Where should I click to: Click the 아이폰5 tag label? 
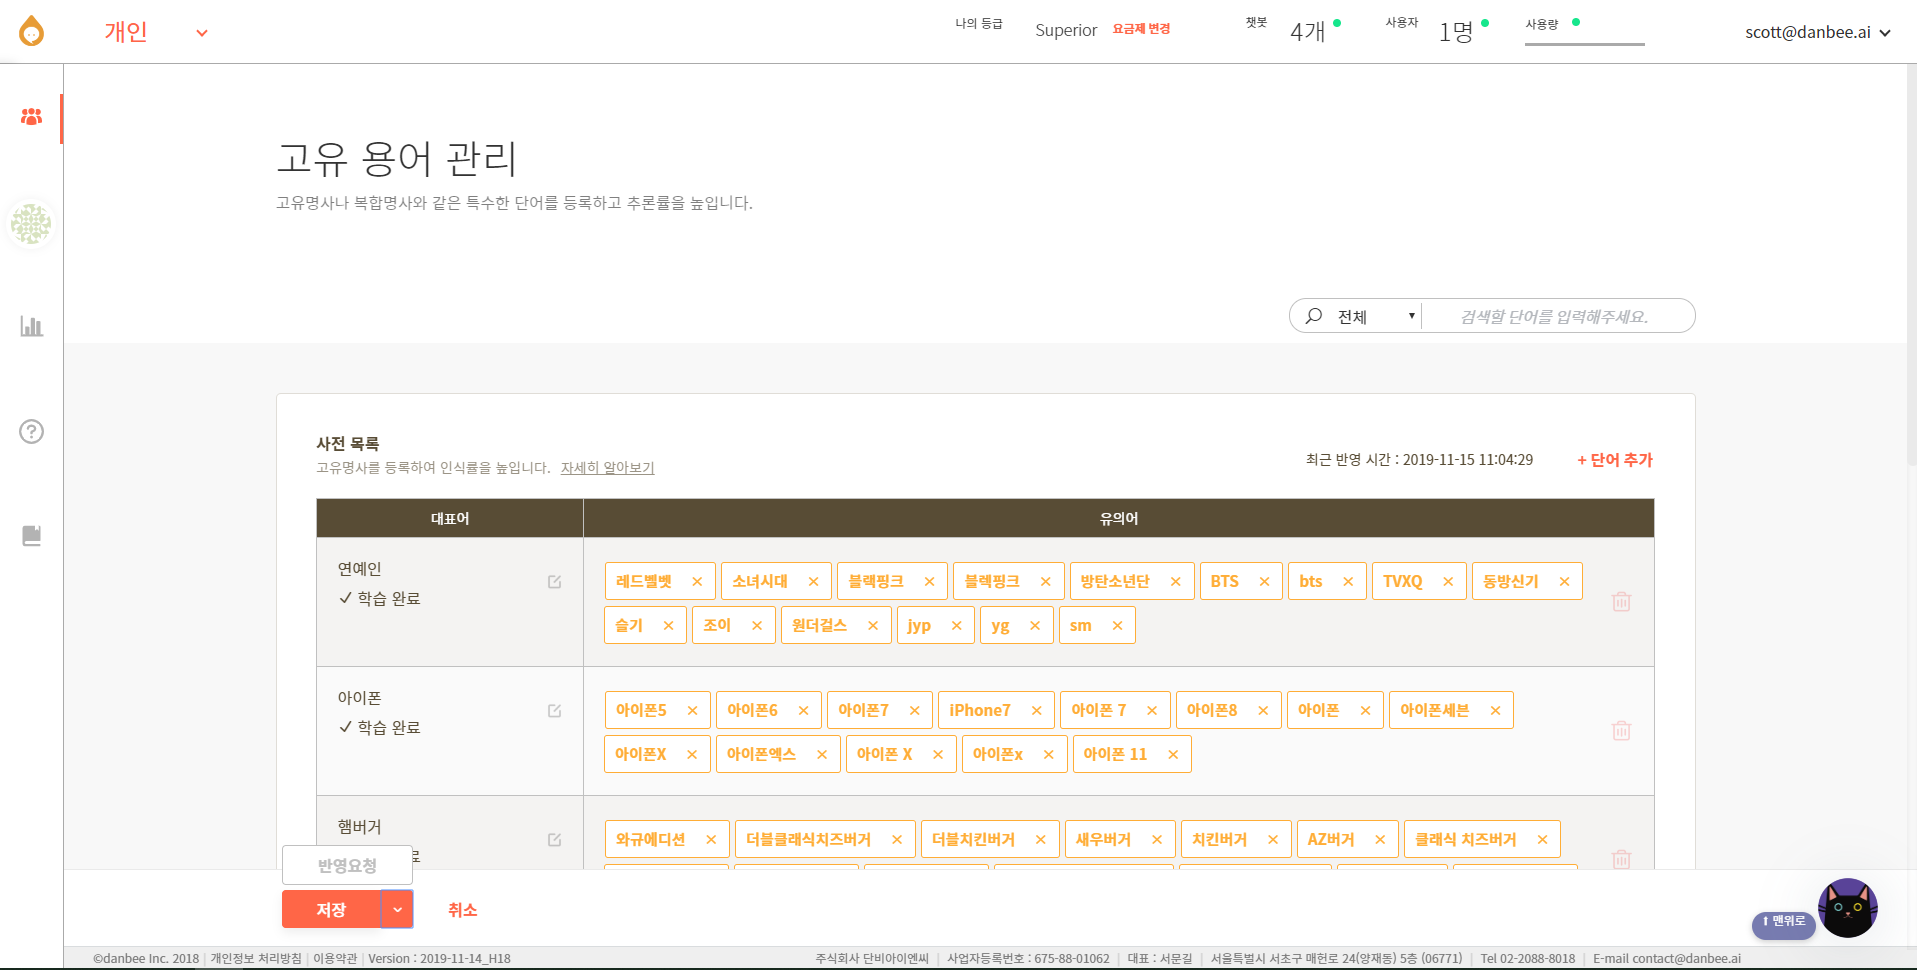point(641,710)
